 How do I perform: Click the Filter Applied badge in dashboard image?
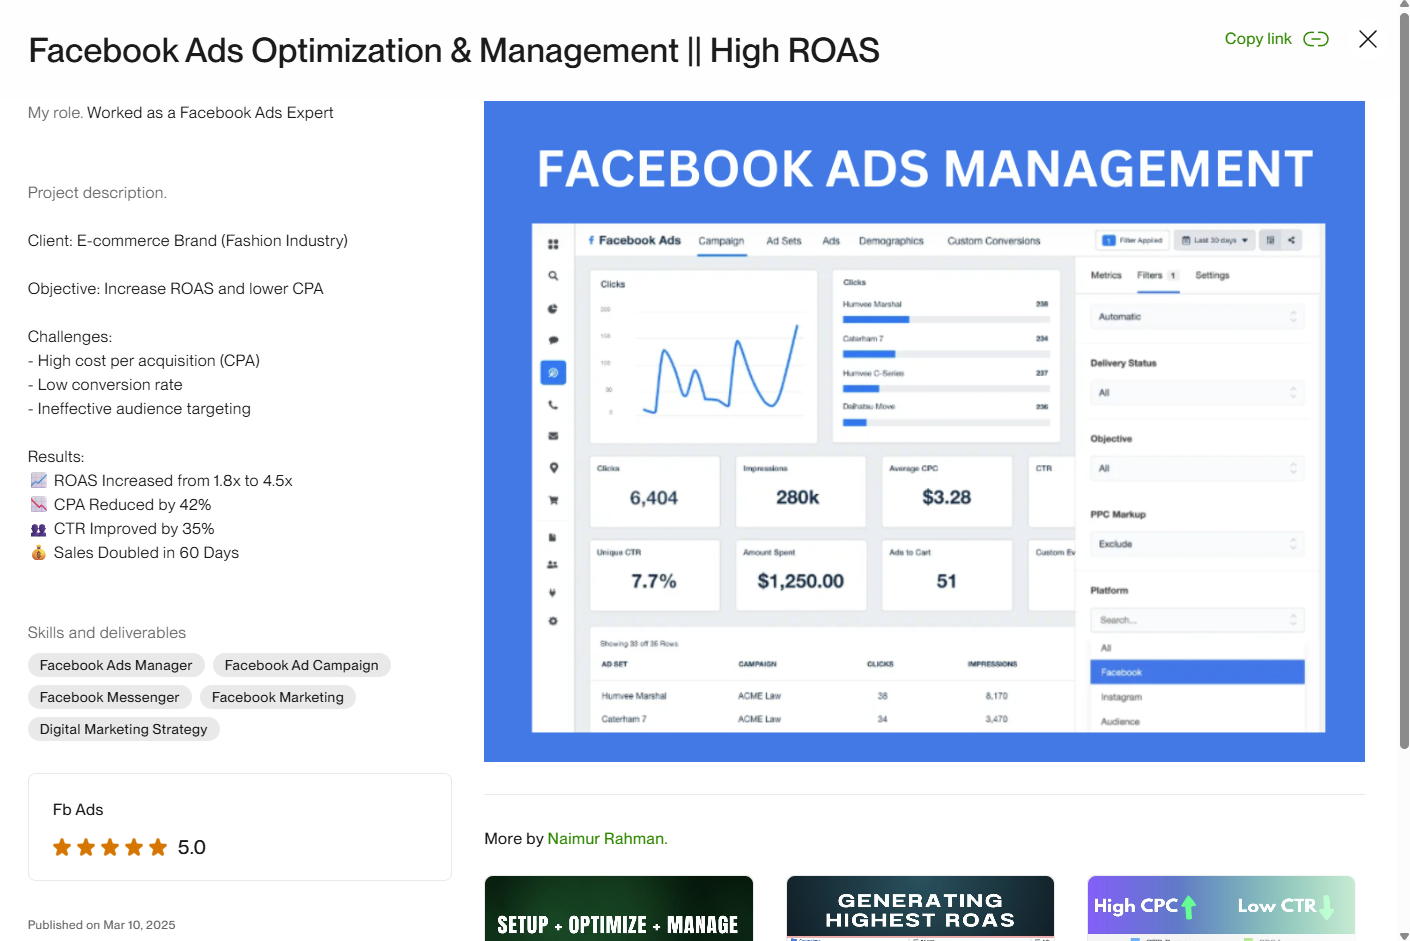pyautogui.click(x=1132, y=240)
